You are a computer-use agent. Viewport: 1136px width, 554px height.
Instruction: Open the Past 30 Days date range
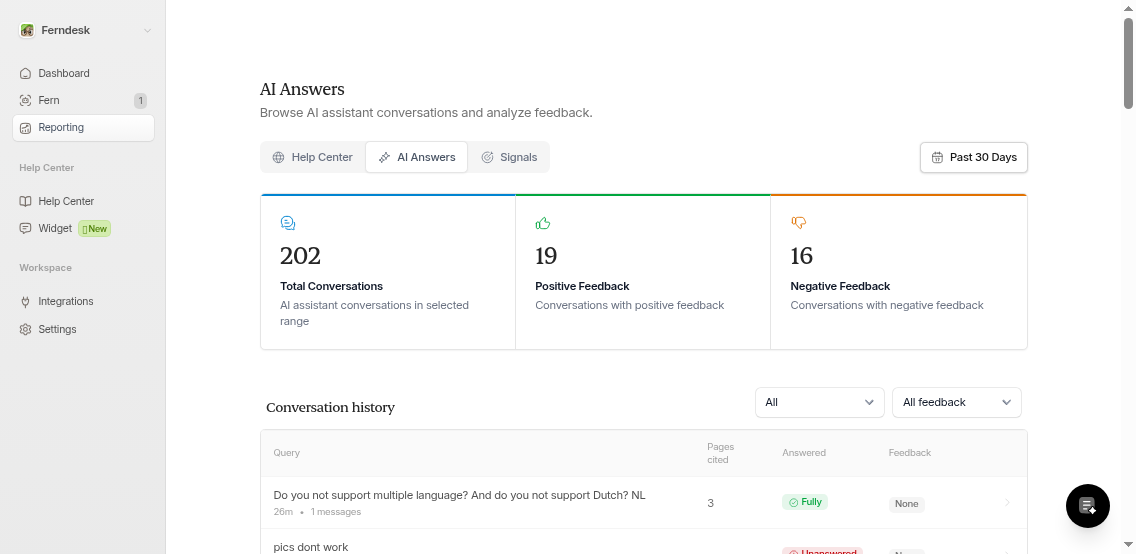(x=974, y=157)
